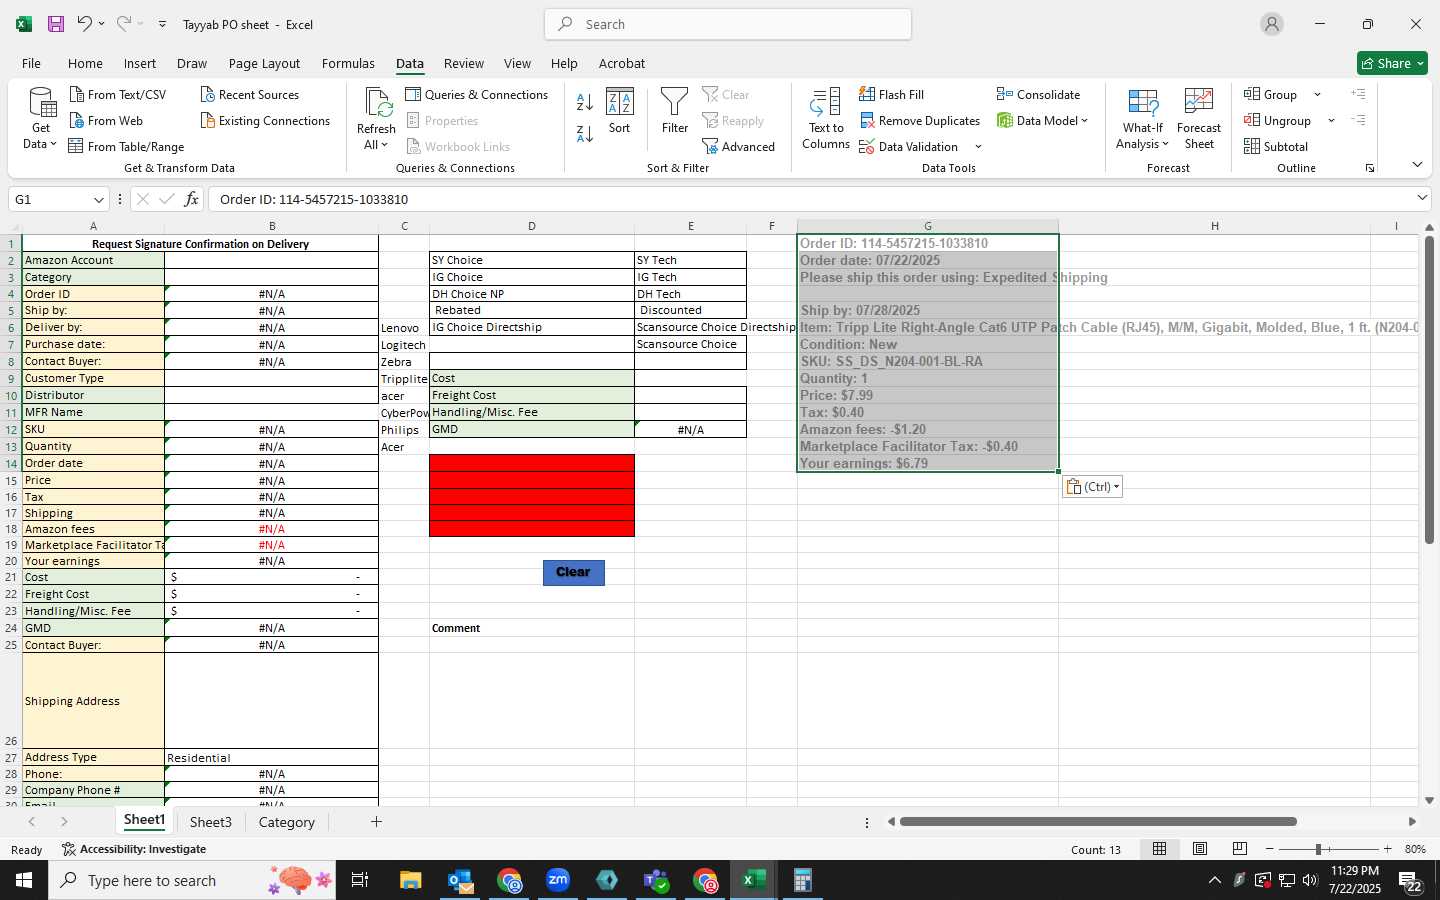Image resolution: width=1440 pixels, height=900 pixels.
Task: Create a Forecast Sheet
Action: pyautogui.click(x=1199, y=119)
